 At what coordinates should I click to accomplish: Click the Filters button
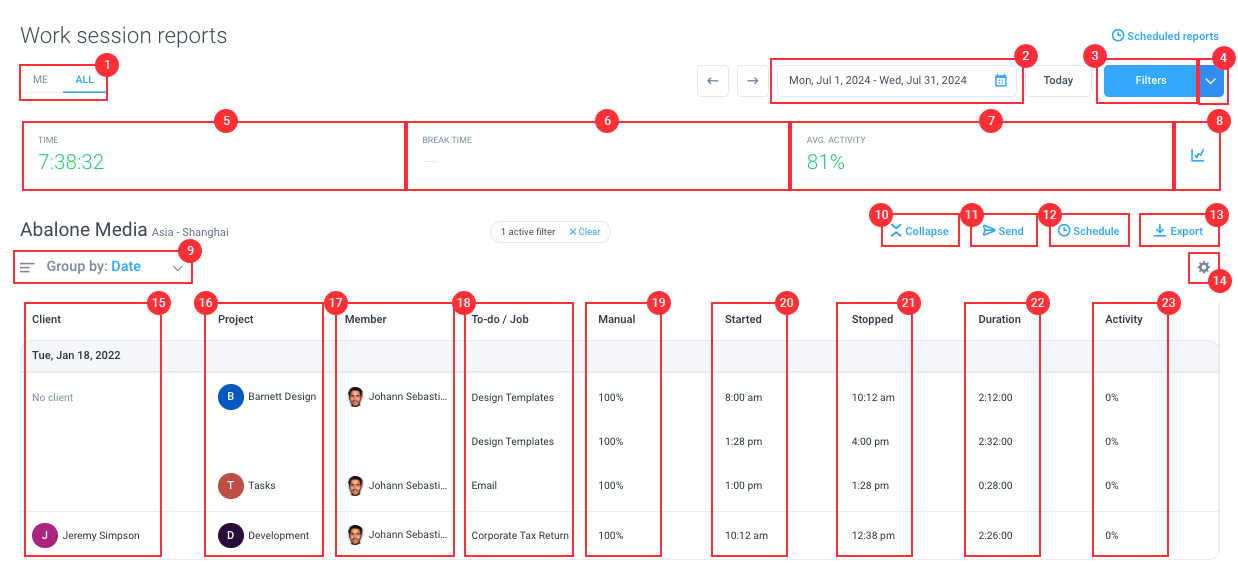[1150, 81]
